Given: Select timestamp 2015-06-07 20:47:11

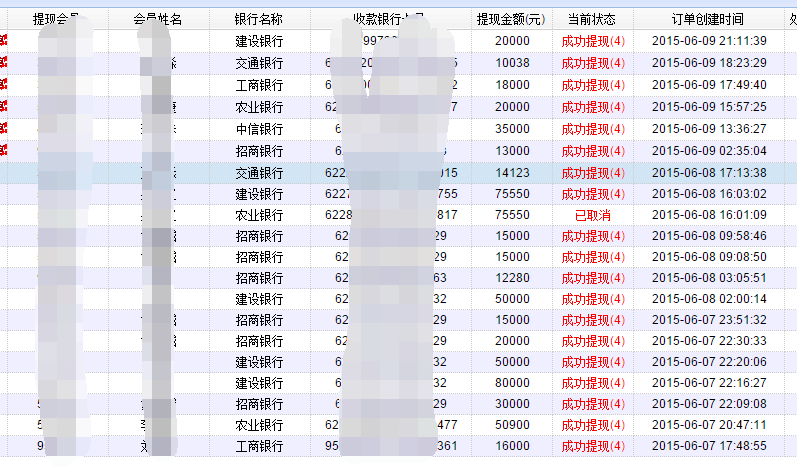Looking at the screenshot, I should pos(709,425).
